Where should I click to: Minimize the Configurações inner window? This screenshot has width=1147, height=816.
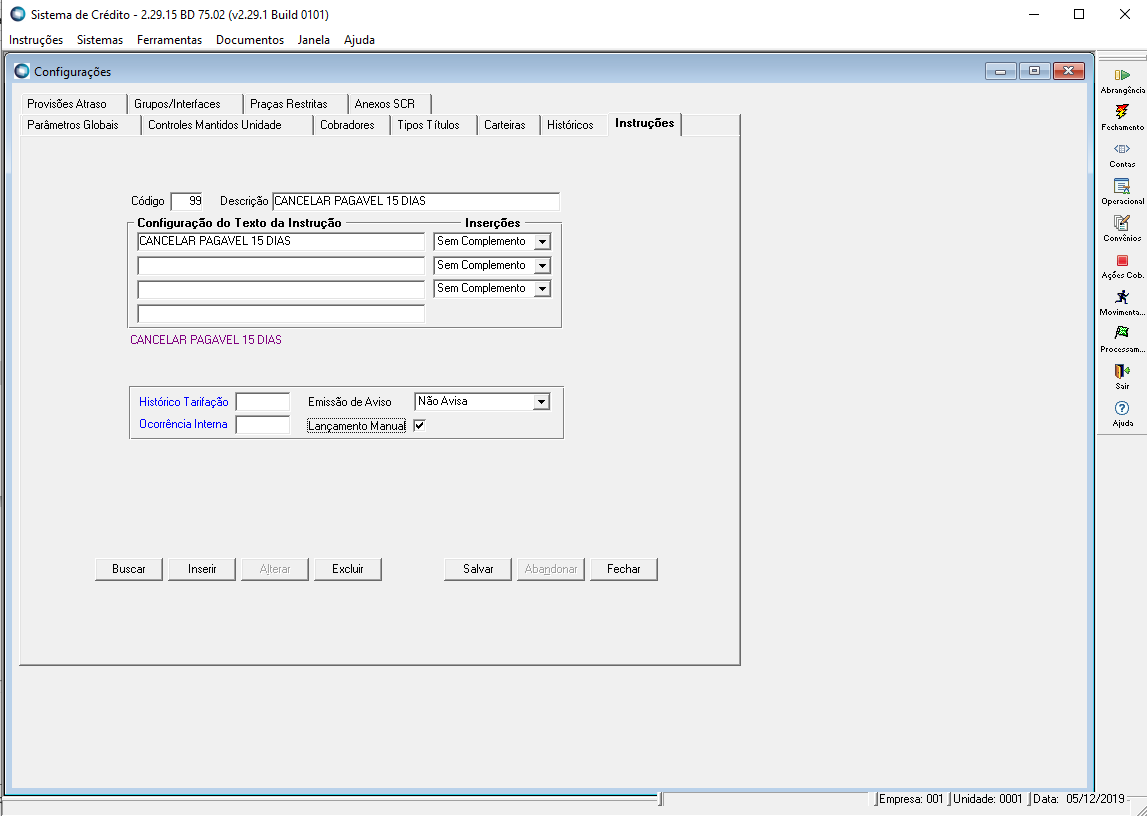click(1001, 71)
